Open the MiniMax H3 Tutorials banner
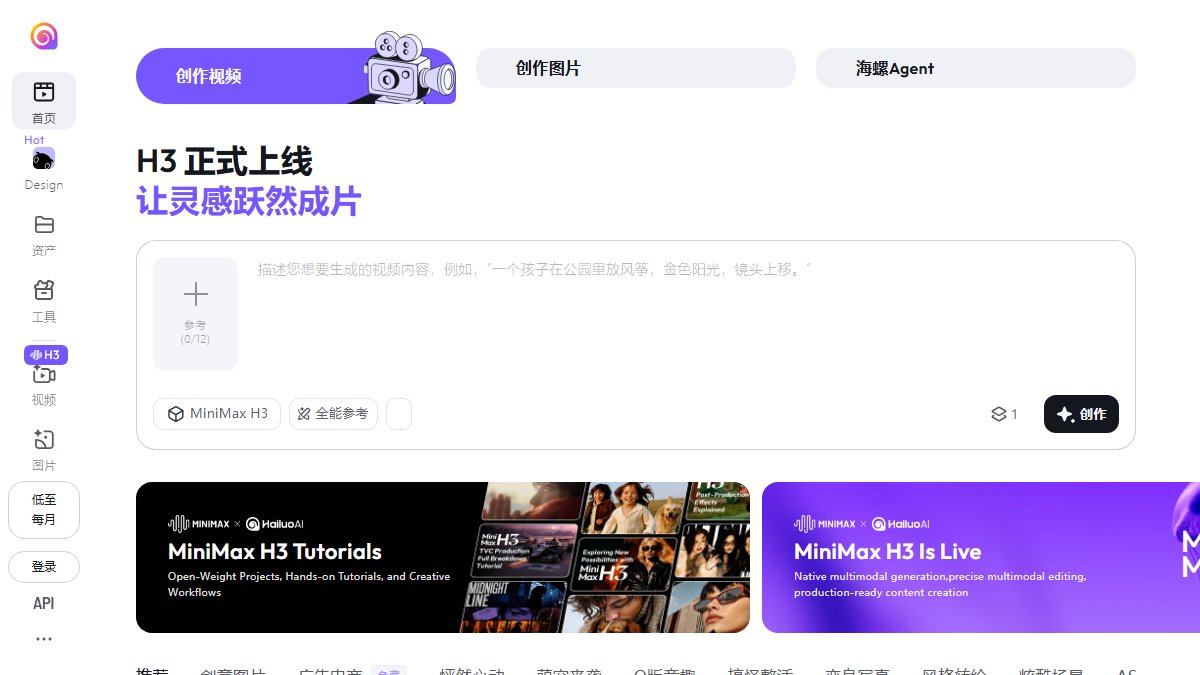This screenshot has width=1200, height=675. (x=443, y=557)
